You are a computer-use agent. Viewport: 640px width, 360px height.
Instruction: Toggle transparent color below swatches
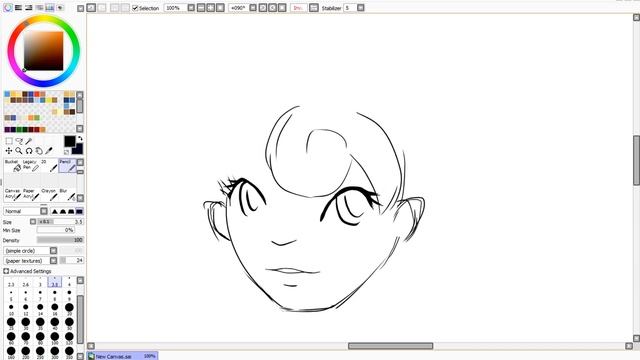67,152
